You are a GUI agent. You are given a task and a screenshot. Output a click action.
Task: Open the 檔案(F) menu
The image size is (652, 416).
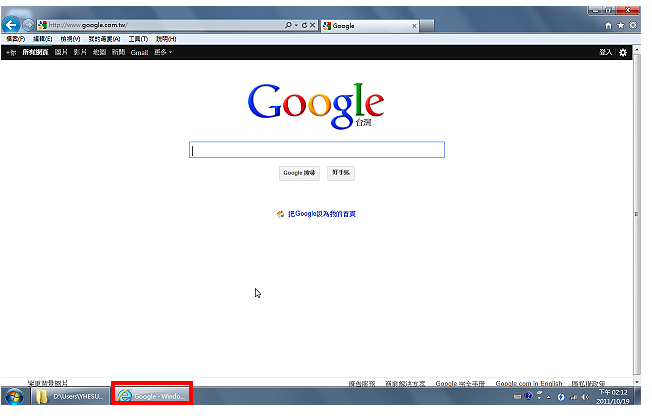click(x=15, y=39)
